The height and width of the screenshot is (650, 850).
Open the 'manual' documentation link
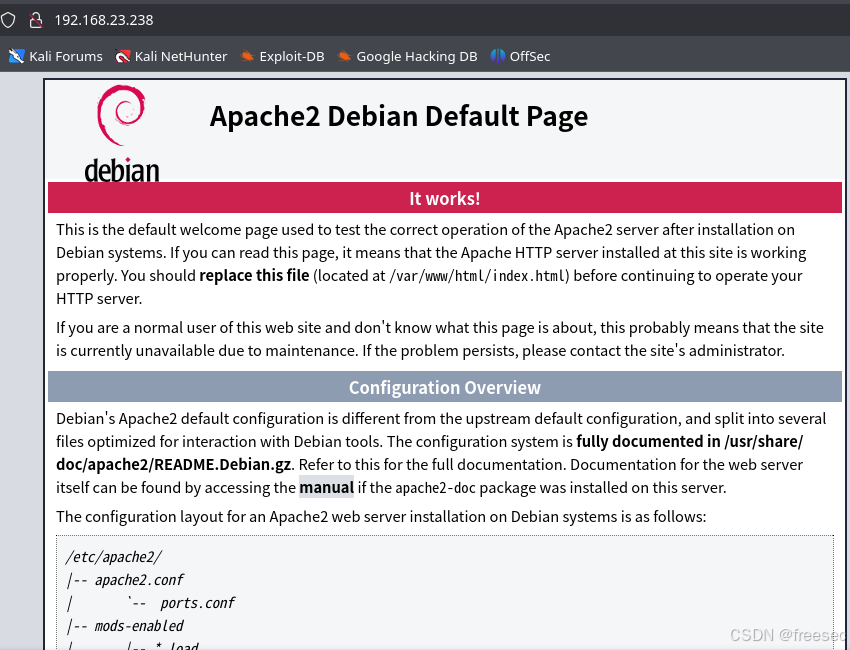[326, 487]
